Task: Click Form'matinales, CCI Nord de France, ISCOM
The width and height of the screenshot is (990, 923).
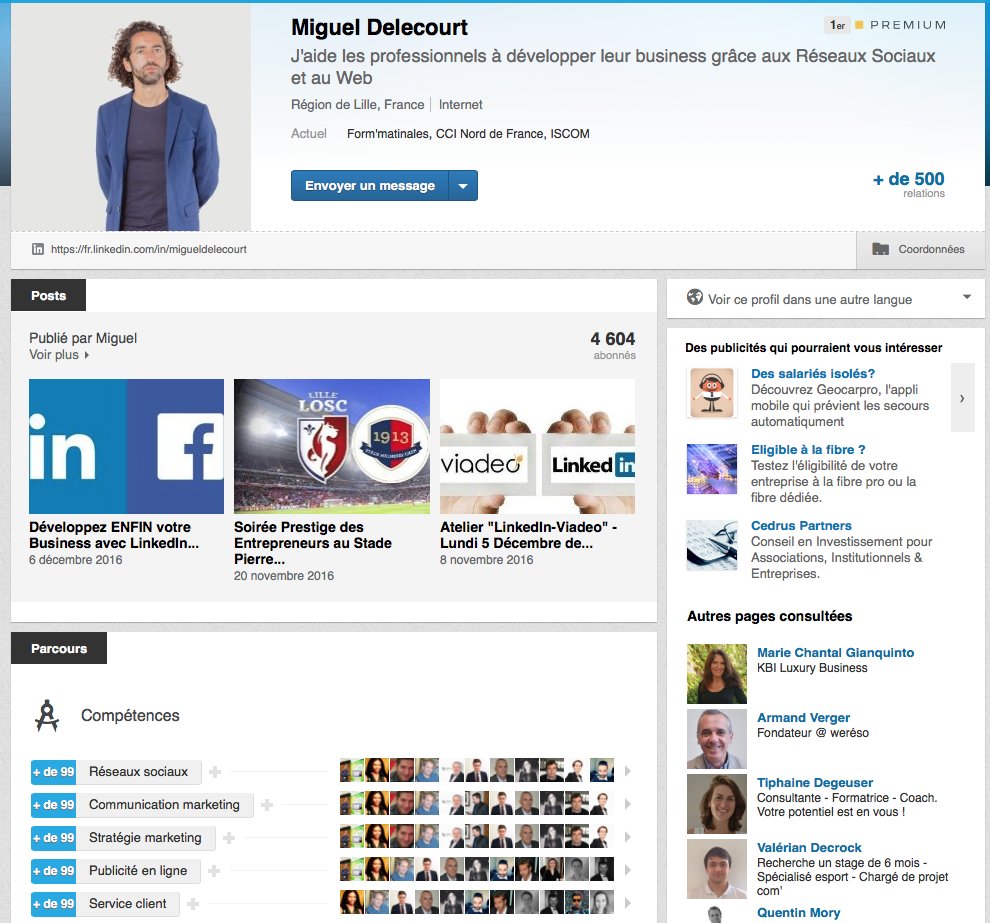Action: [468, 134]
